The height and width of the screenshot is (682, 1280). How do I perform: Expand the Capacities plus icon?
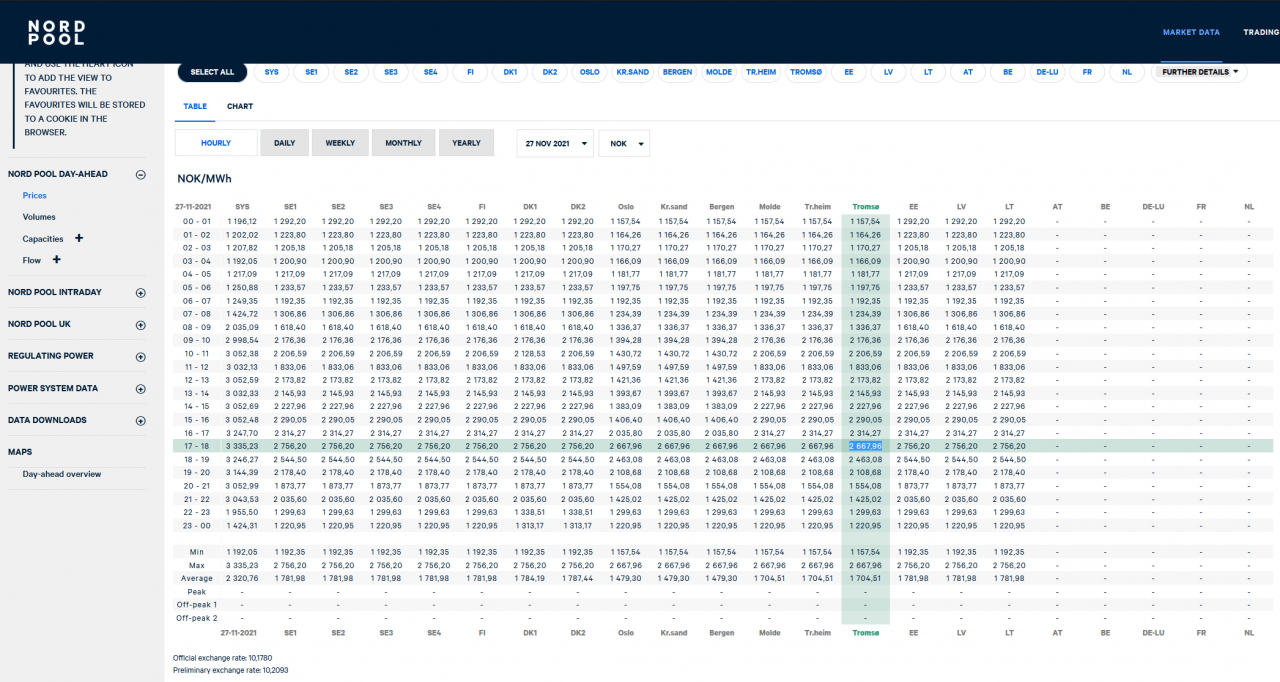coord(79,239)
